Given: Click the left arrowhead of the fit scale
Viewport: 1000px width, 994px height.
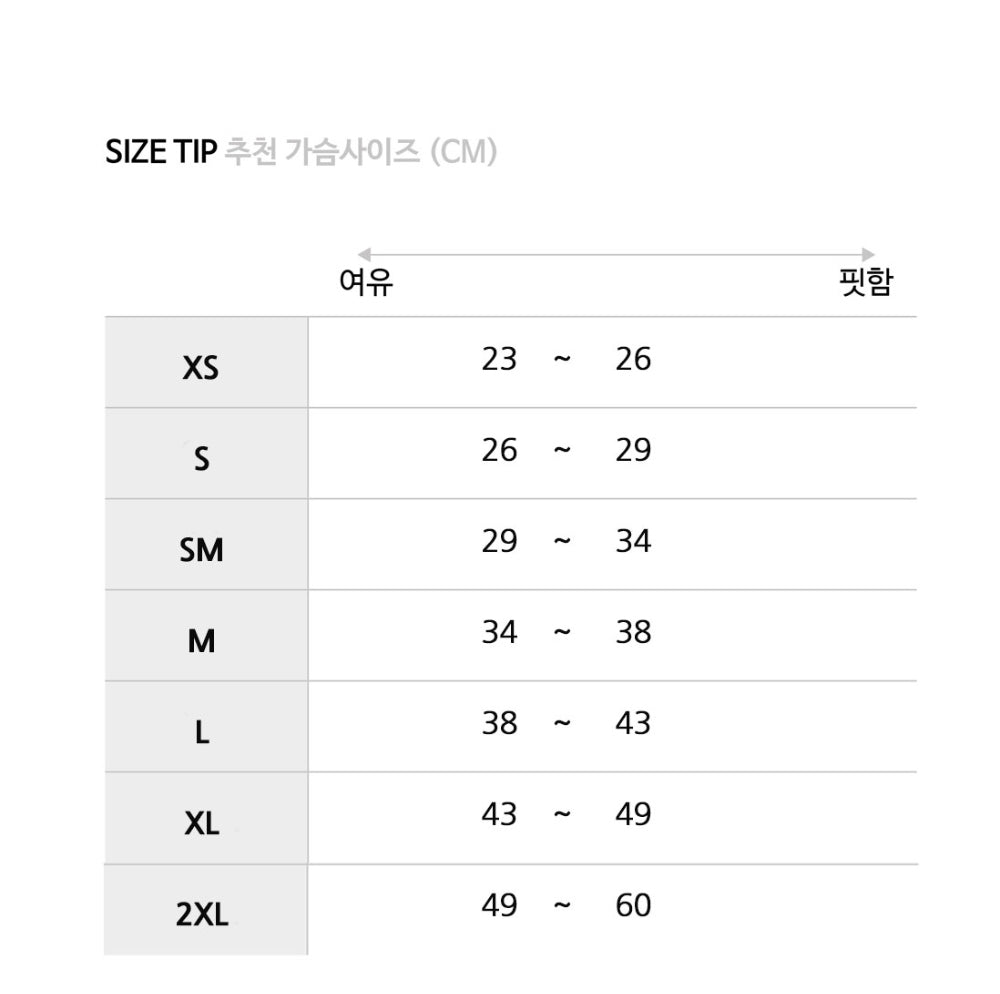Looking at the screenshot, I should coord(364,254).
